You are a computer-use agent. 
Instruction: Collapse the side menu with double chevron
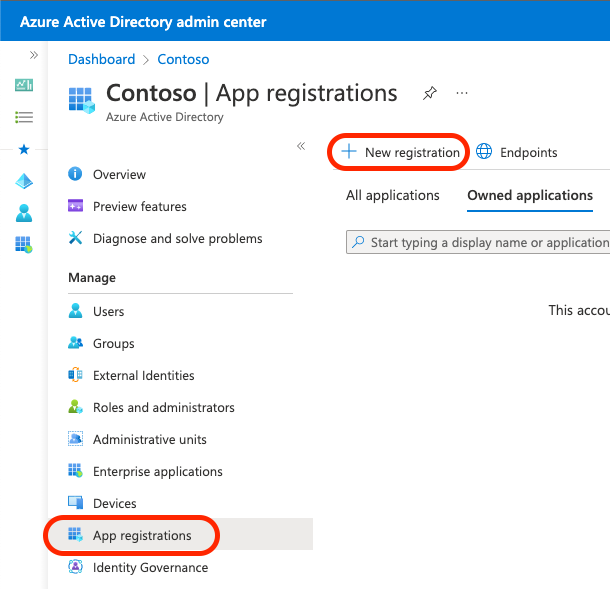(300, 146)
